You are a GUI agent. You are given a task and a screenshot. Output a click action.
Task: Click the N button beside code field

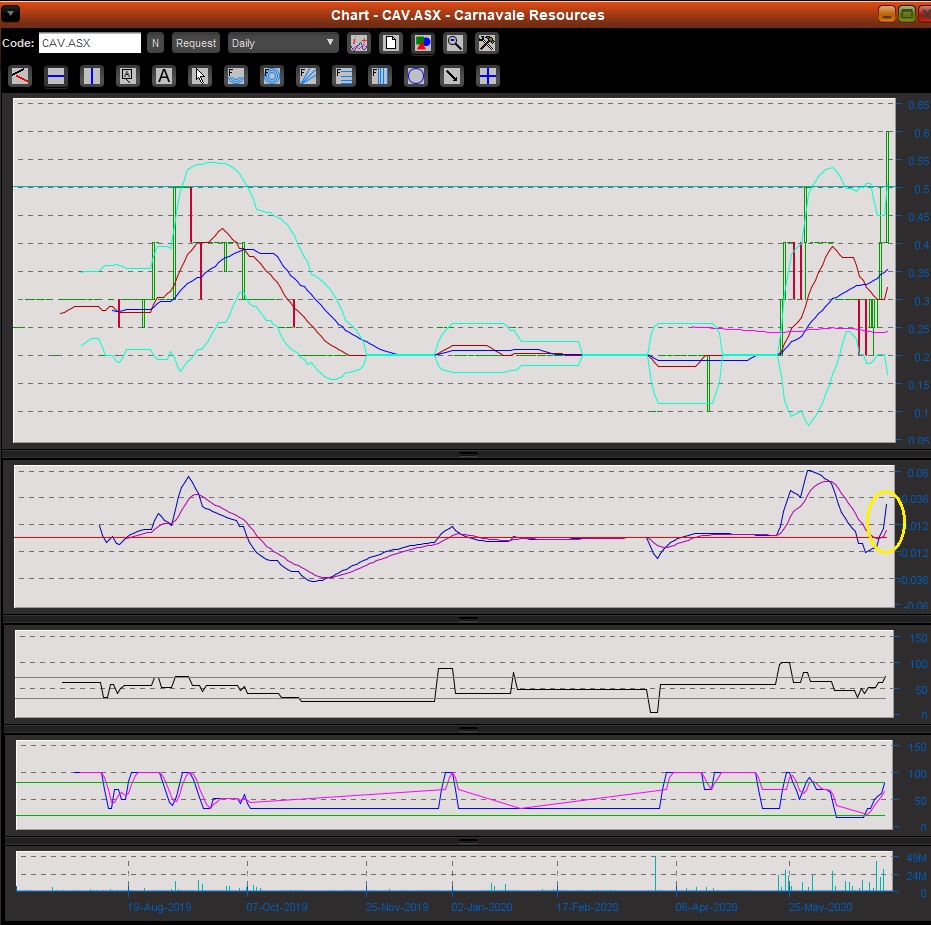[155, 43]
